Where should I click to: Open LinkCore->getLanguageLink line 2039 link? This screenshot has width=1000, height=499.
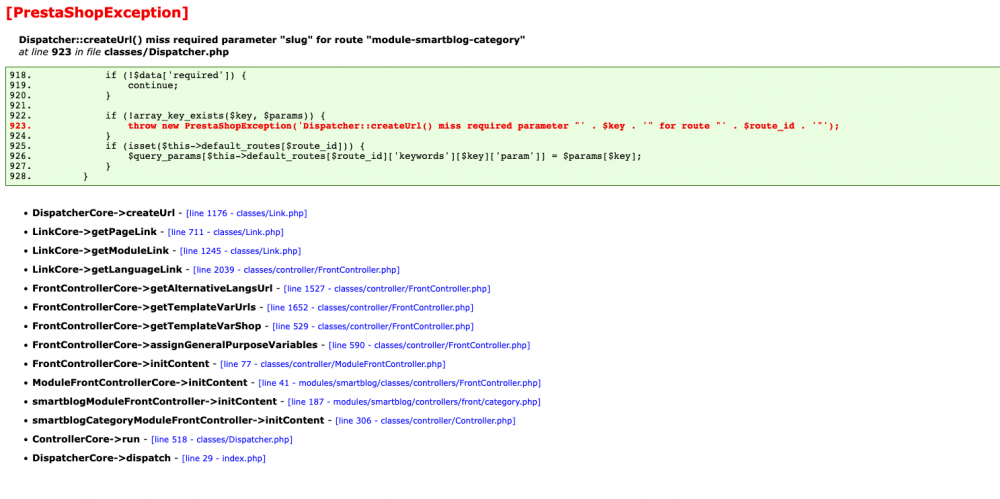click(x=297, y=270)
